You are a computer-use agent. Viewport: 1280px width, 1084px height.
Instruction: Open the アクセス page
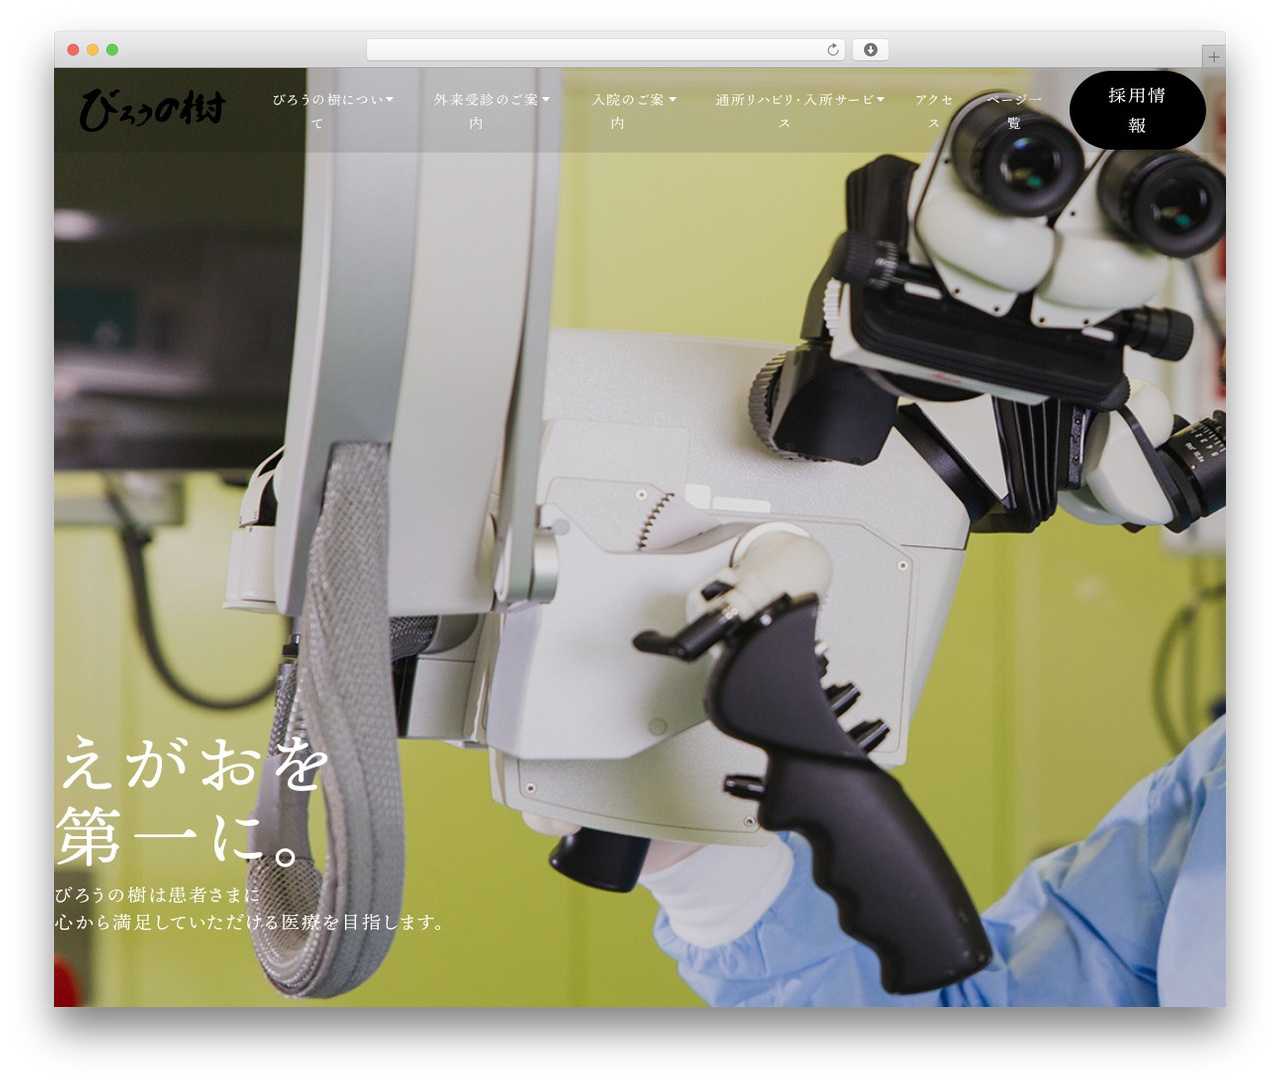[x=934, y=110]
